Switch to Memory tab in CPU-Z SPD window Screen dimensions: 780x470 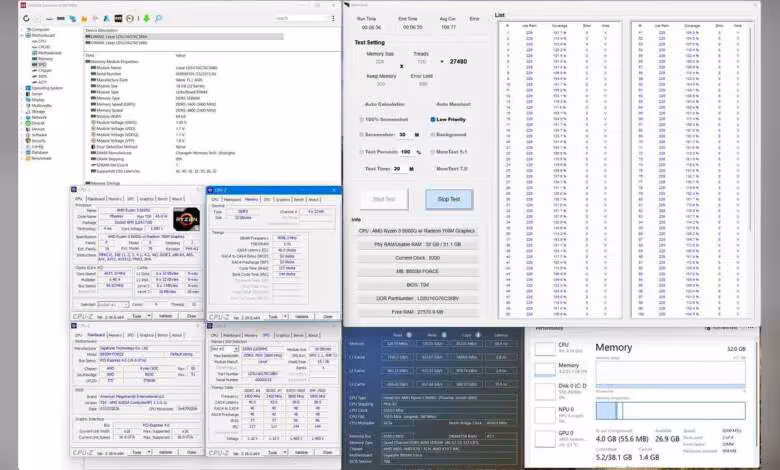[x=251, y=335]
